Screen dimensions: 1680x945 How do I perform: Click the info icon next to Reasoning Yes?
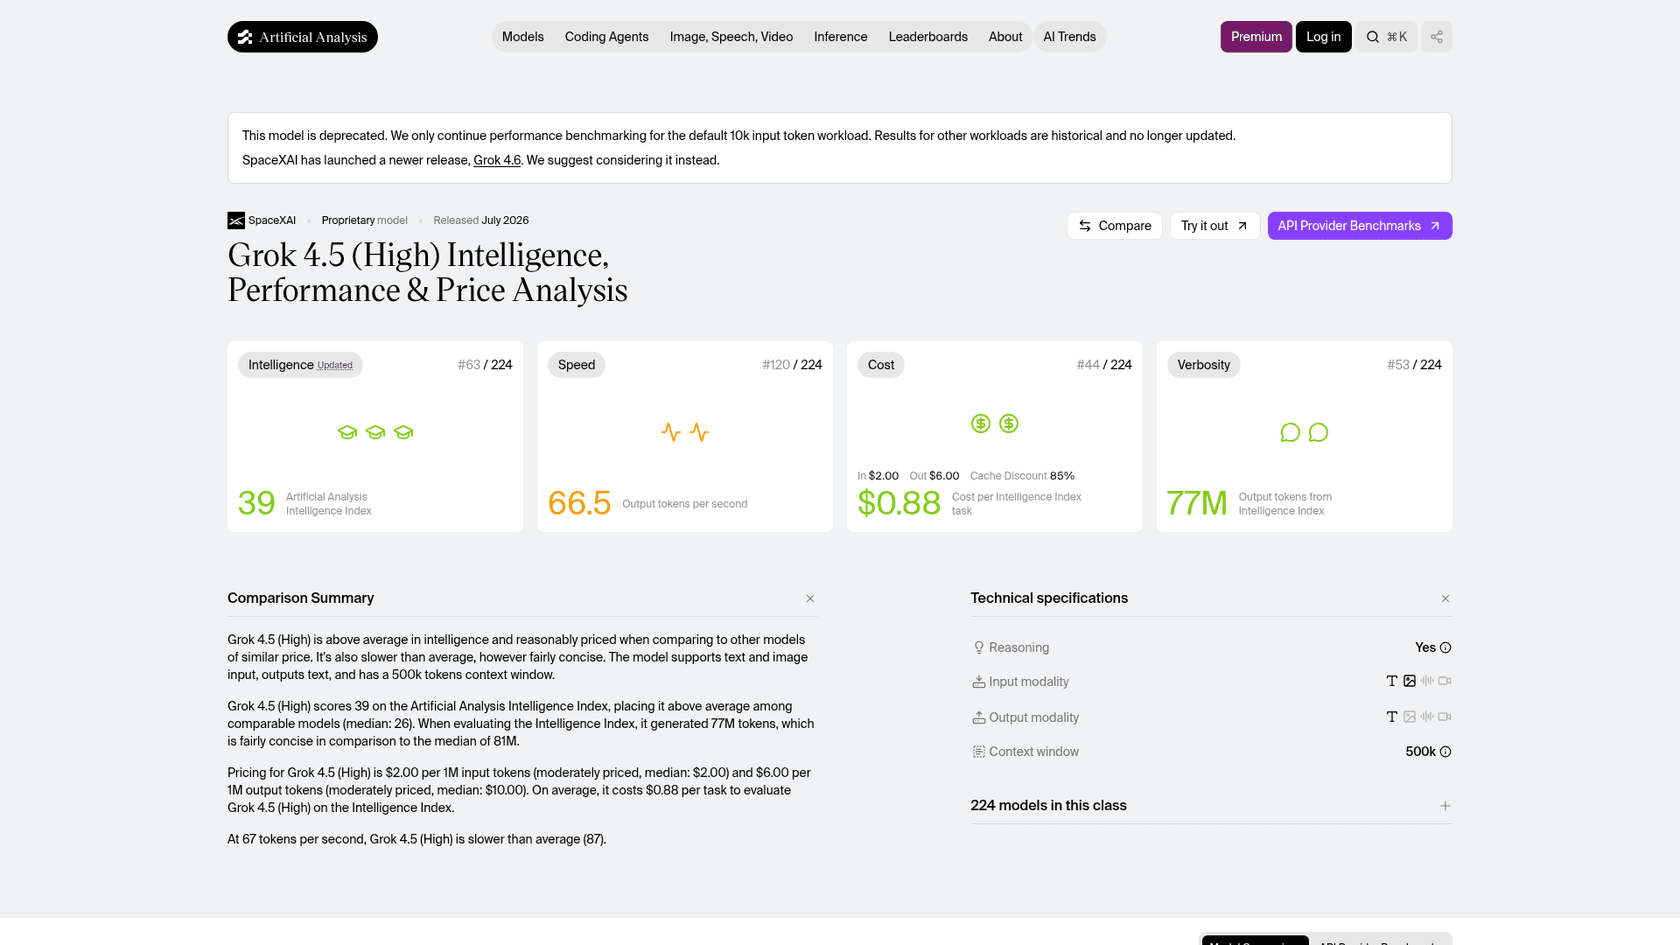click(x=1445, y=648)
